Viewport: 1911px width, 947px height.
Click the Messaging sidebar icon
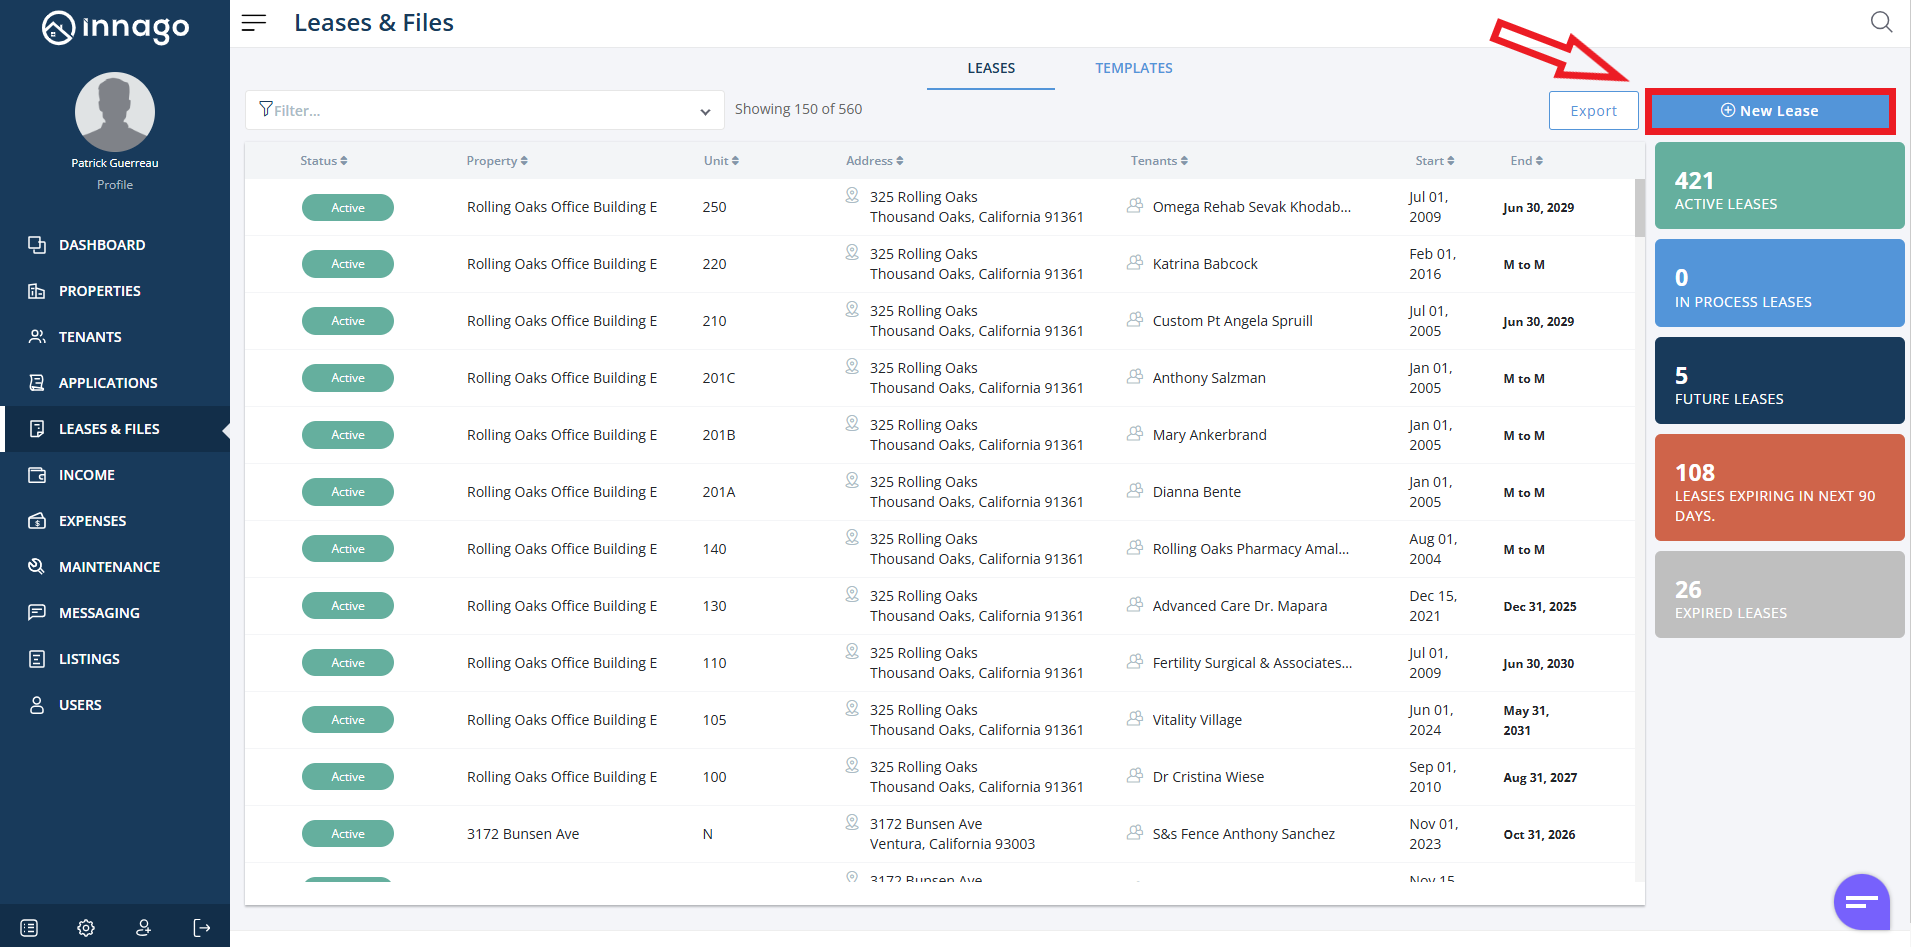[x=37, y=613]
